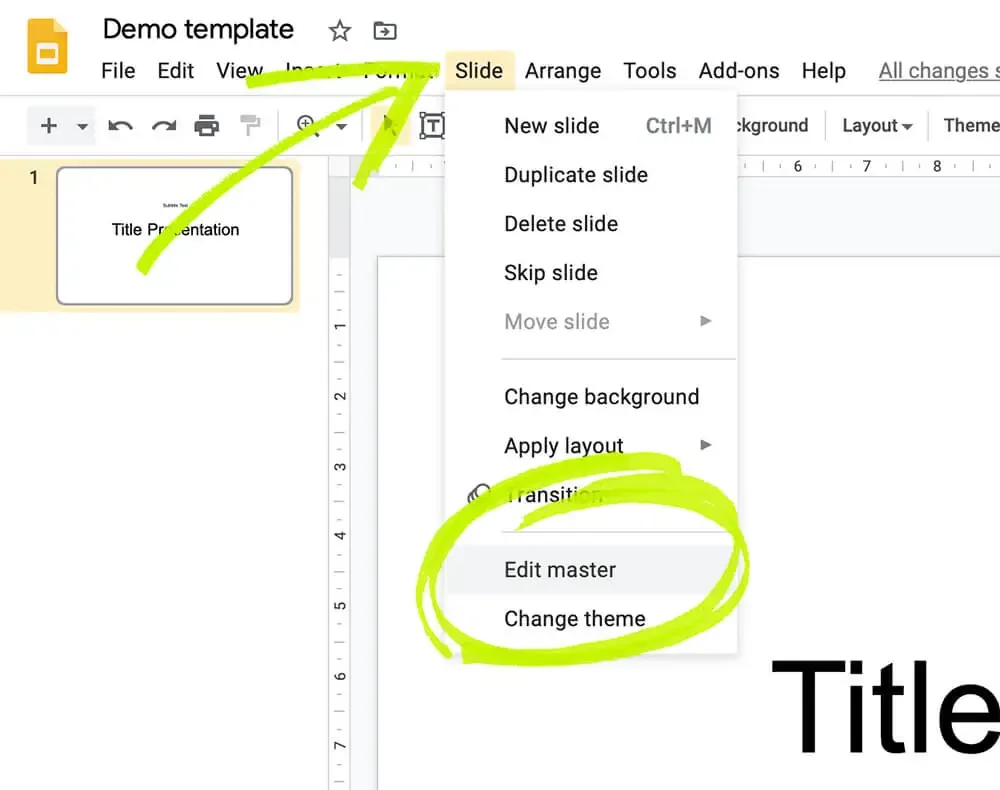Open the Edit menu

click(x=175, y=71)
